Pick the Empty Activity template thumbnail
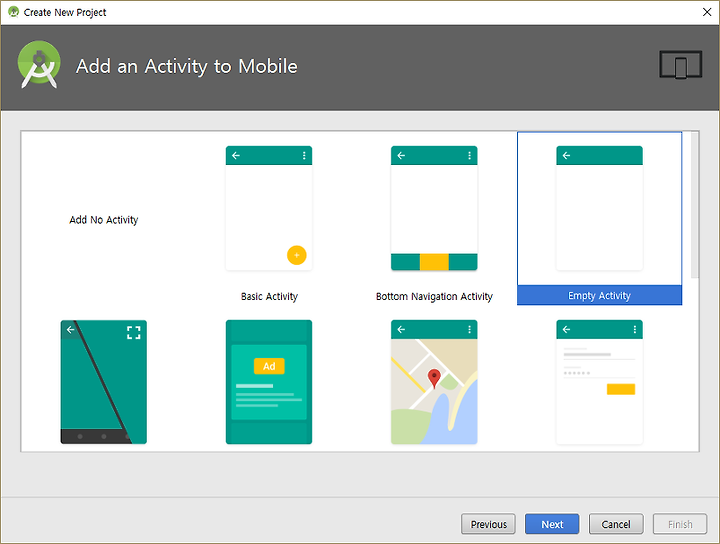720x544 pixels. (x=599, y=208)
